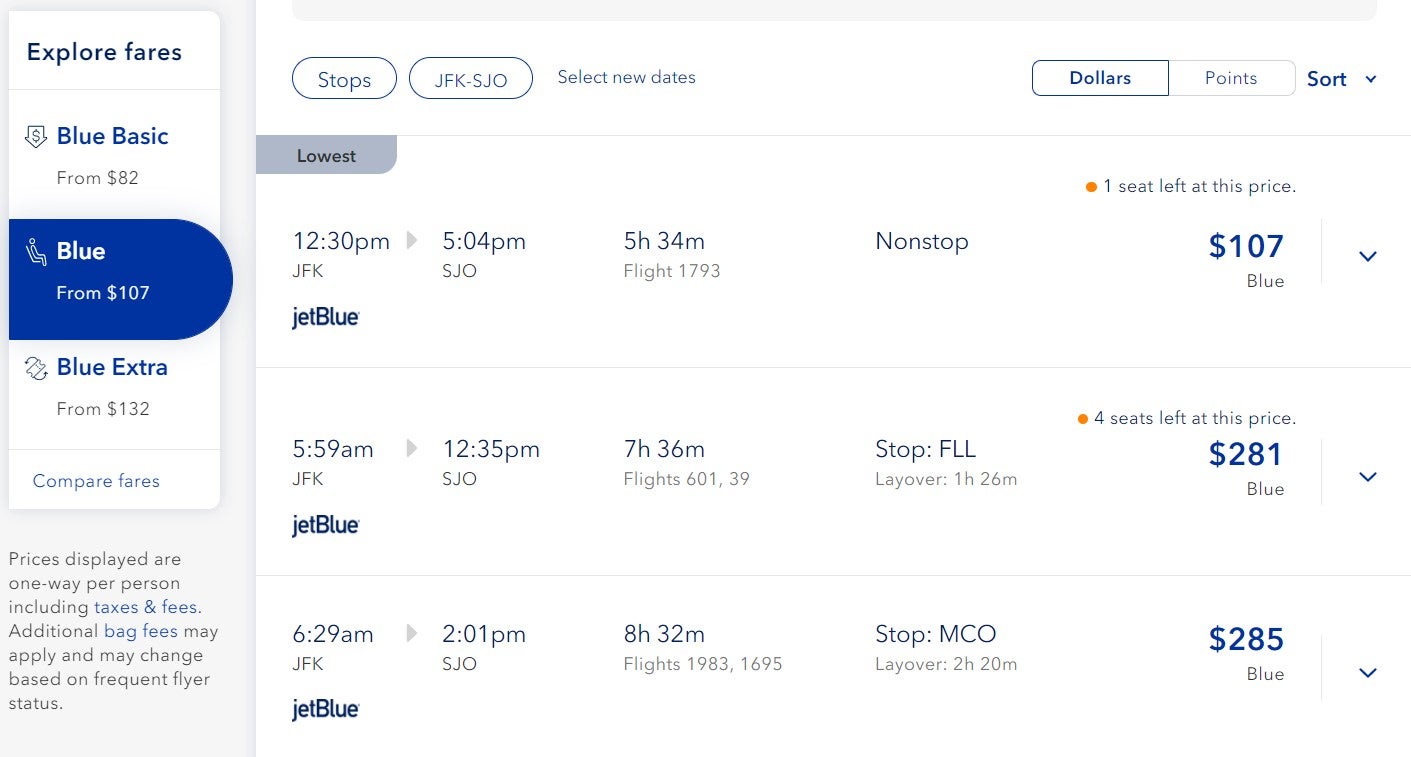Switch price display to Dollars
Screen dimensions: 1411x757
[1100, 78]
